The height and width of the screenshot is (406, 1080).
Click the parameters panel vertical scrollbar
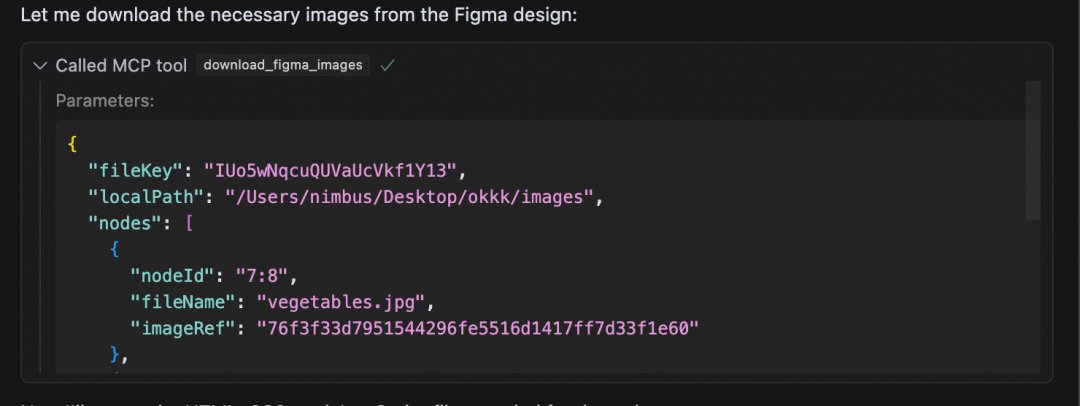[x=1032, y=150]
